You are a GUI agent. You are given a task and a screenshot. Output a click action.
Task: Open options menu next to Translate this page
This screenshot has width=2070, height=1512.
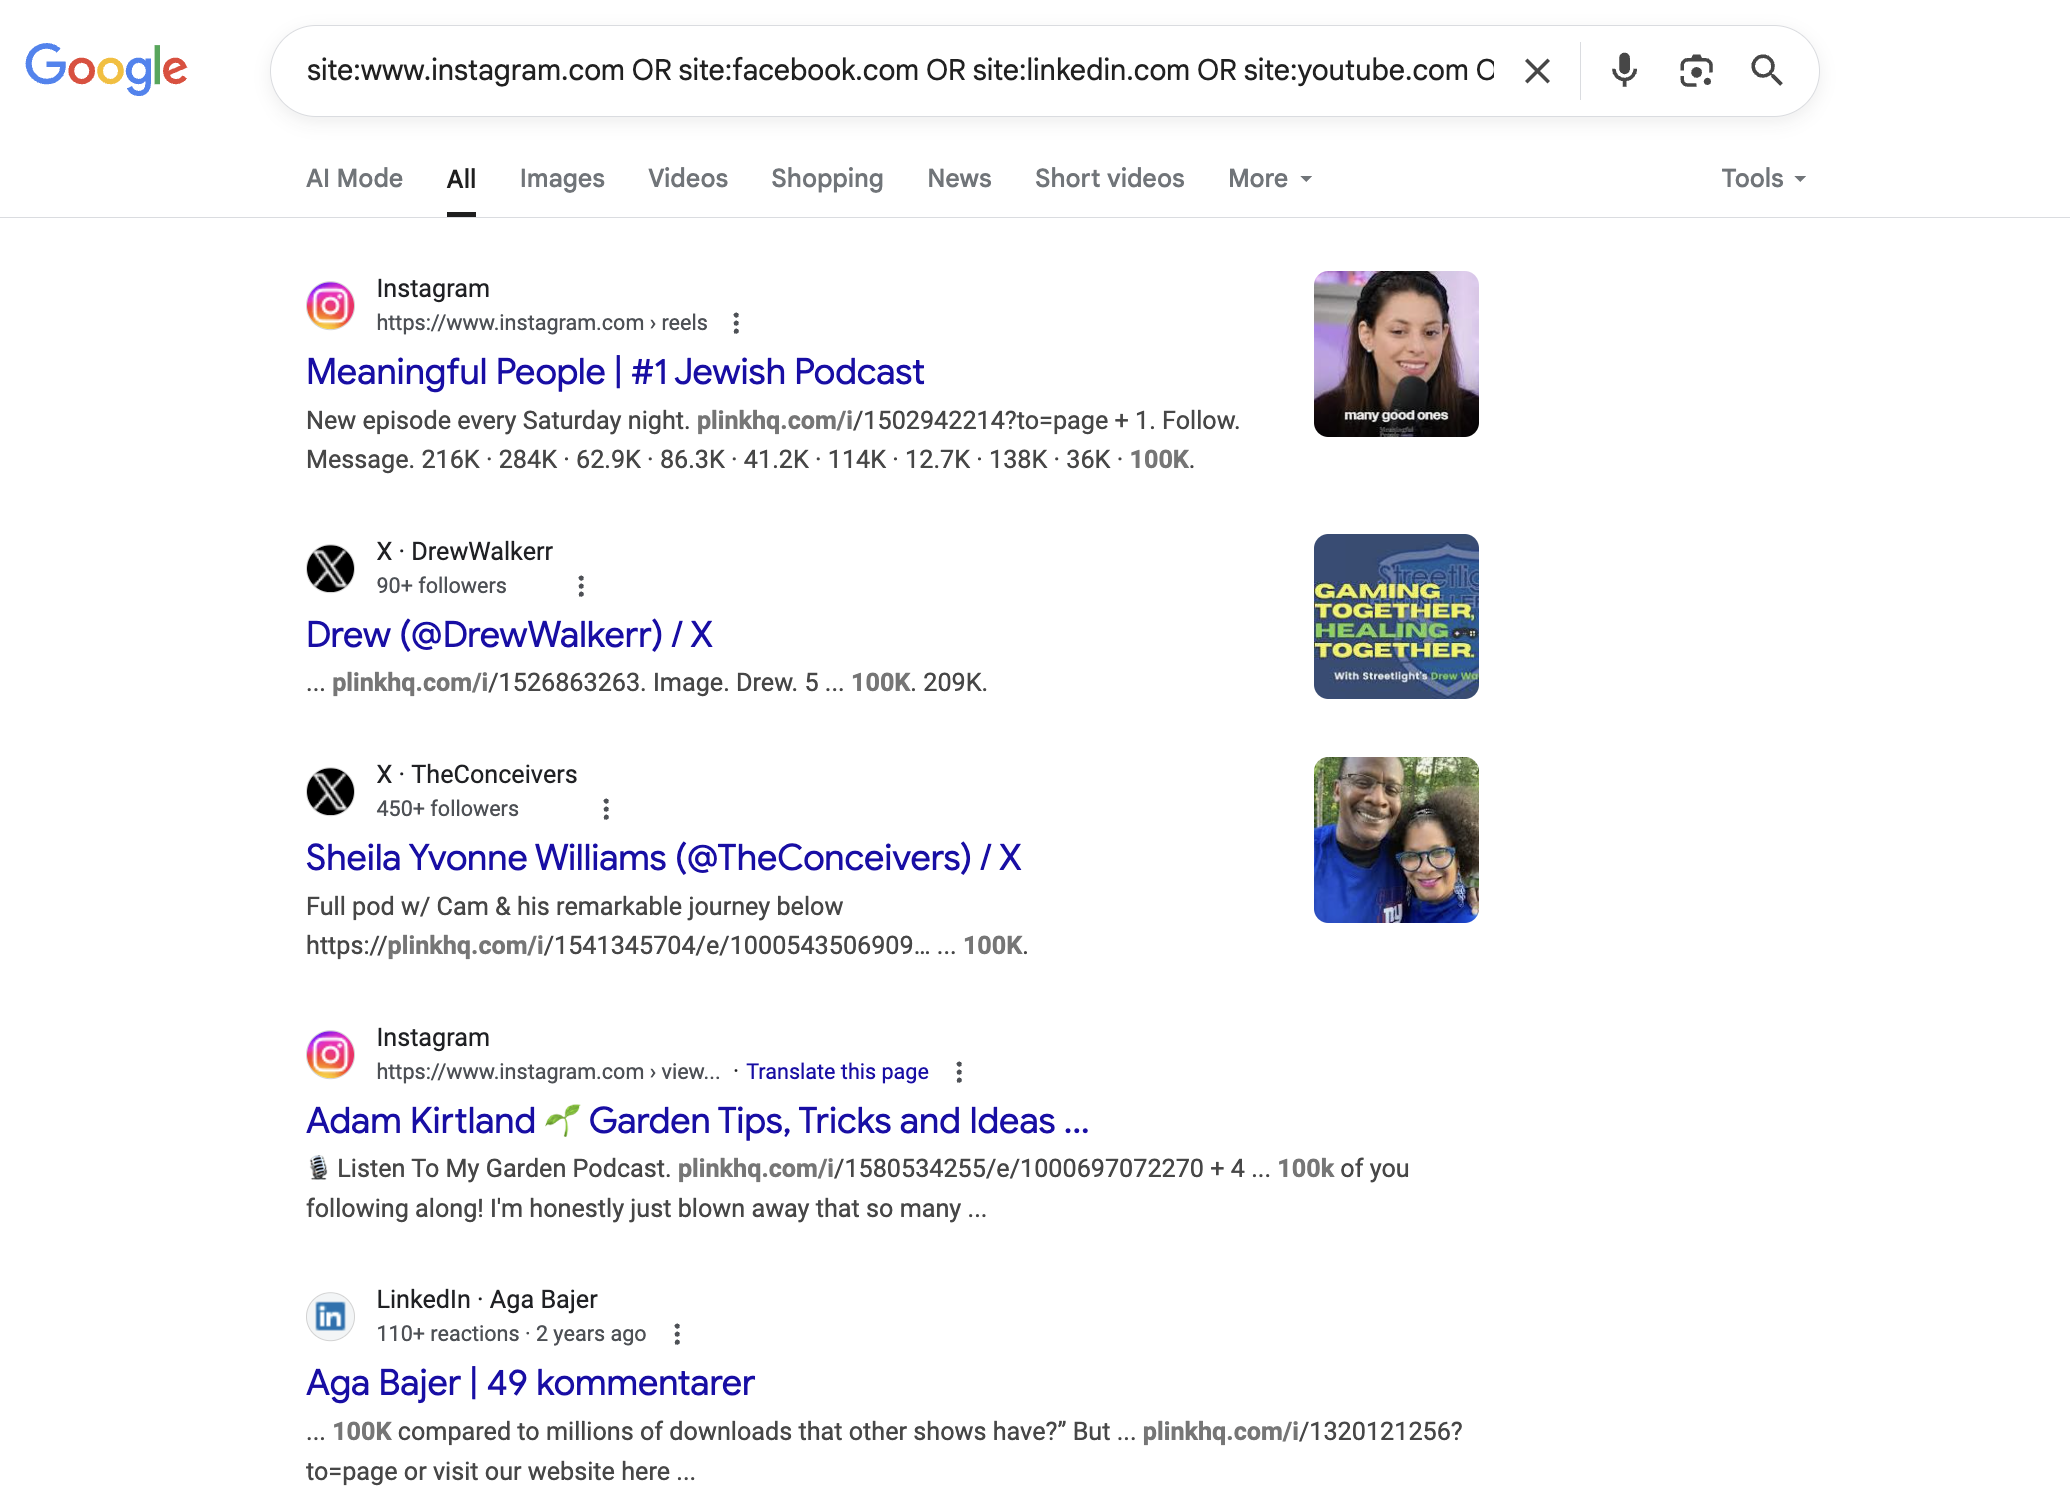coord(959,1072)
